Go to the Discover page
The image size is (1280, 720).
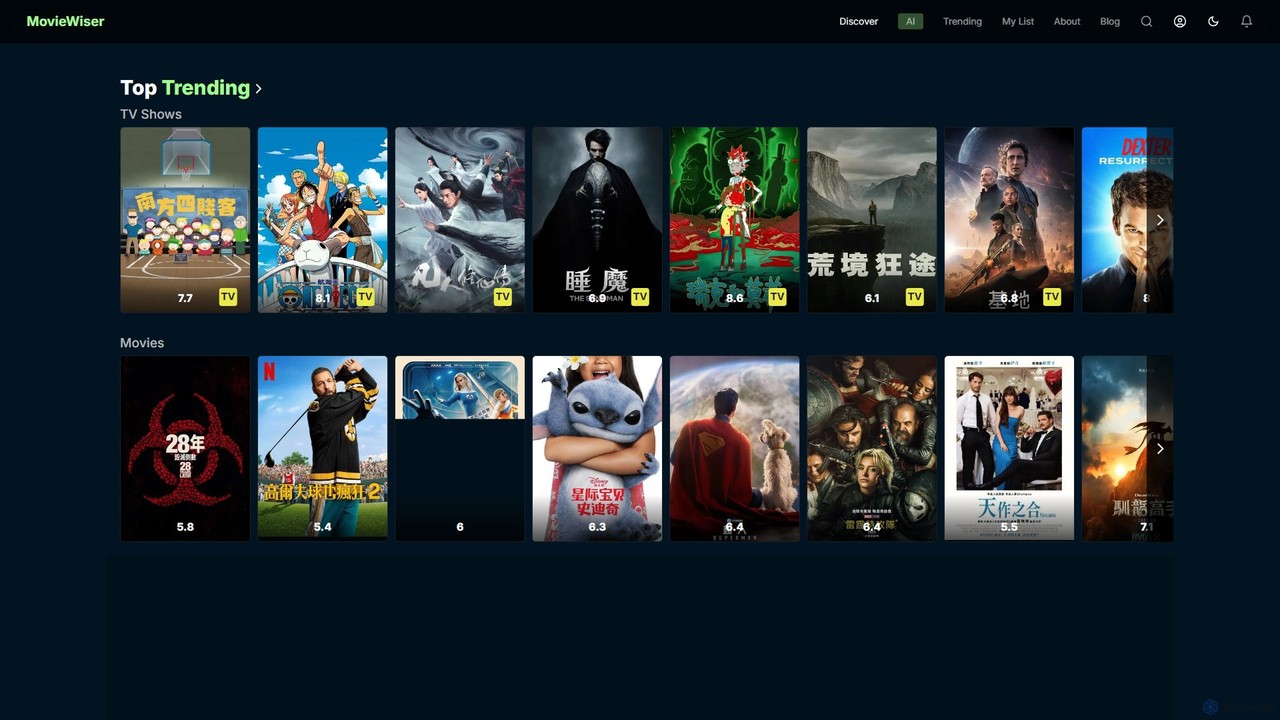coord(858,21)
